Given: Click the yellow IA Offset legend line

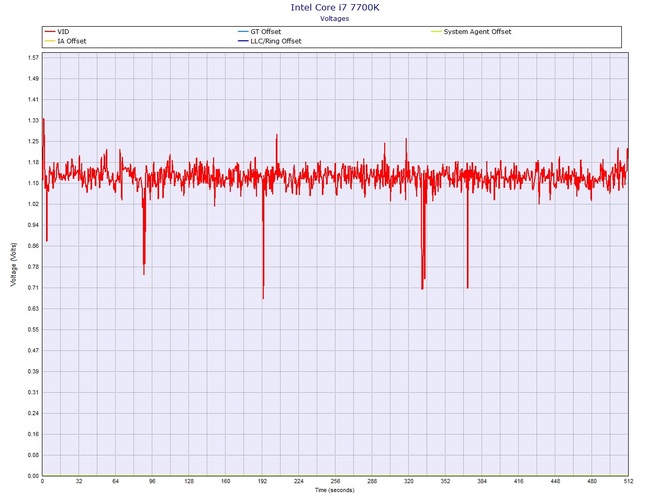Looking at the screenshot, I should coord(50,41).
